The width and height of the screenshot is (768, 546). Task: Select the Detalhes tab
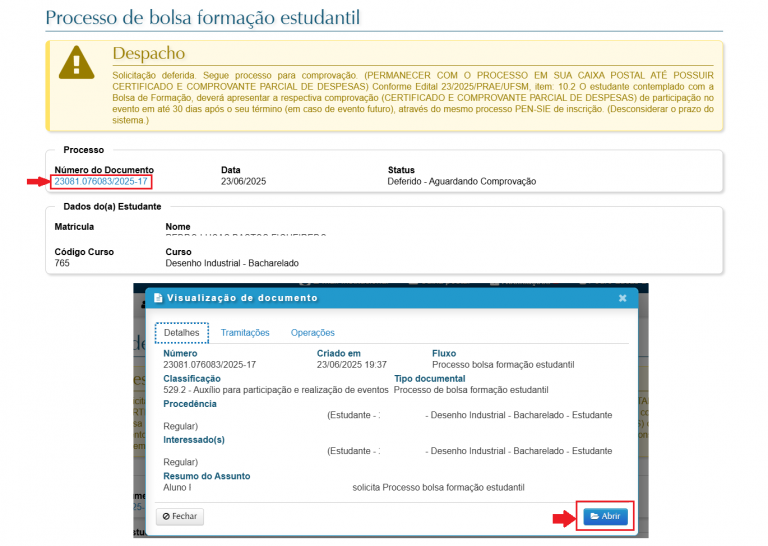pyautogui.click(x=181, y=332)
